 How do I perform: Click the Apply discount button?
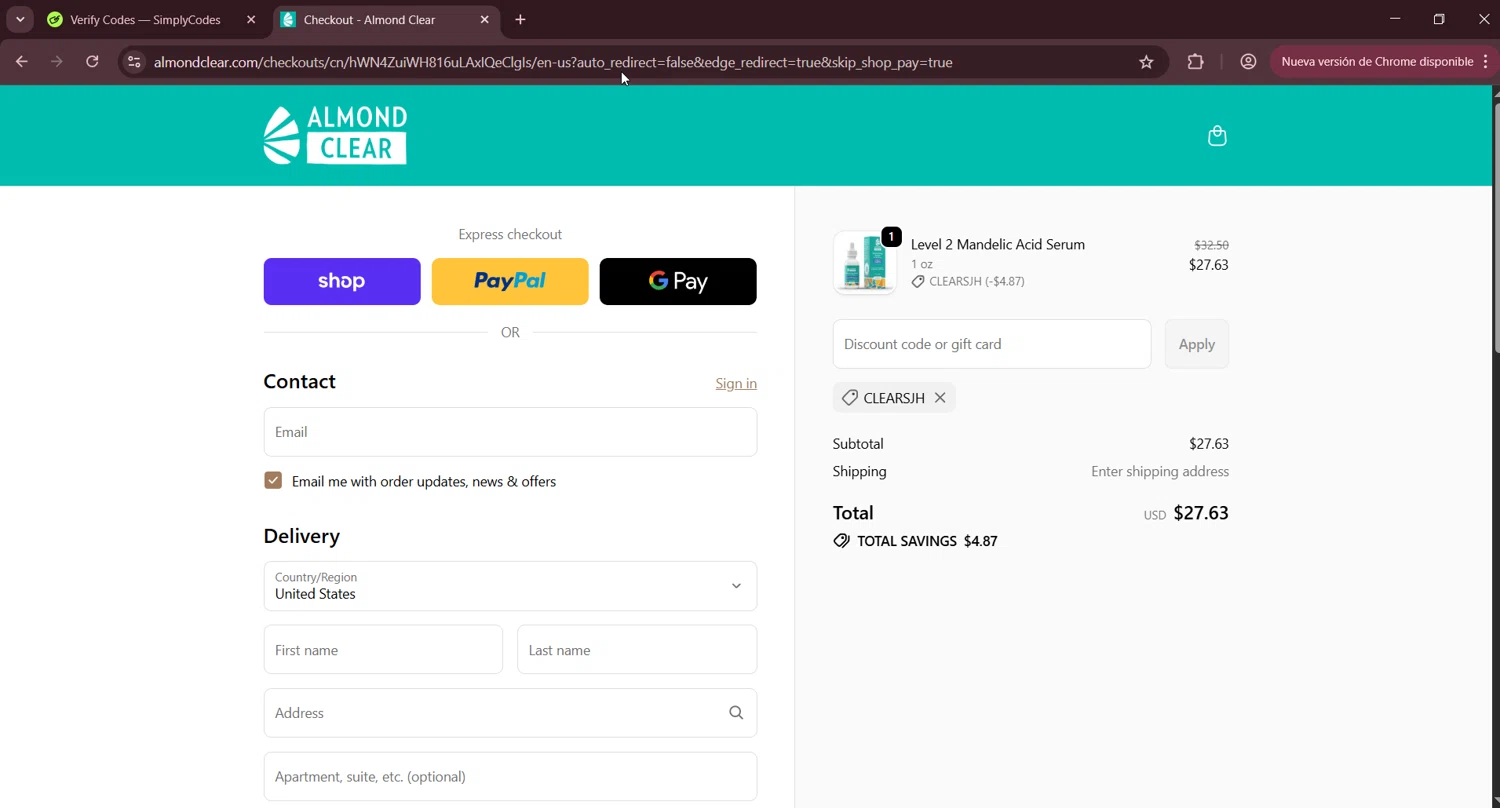click(x=1197, y=344)
